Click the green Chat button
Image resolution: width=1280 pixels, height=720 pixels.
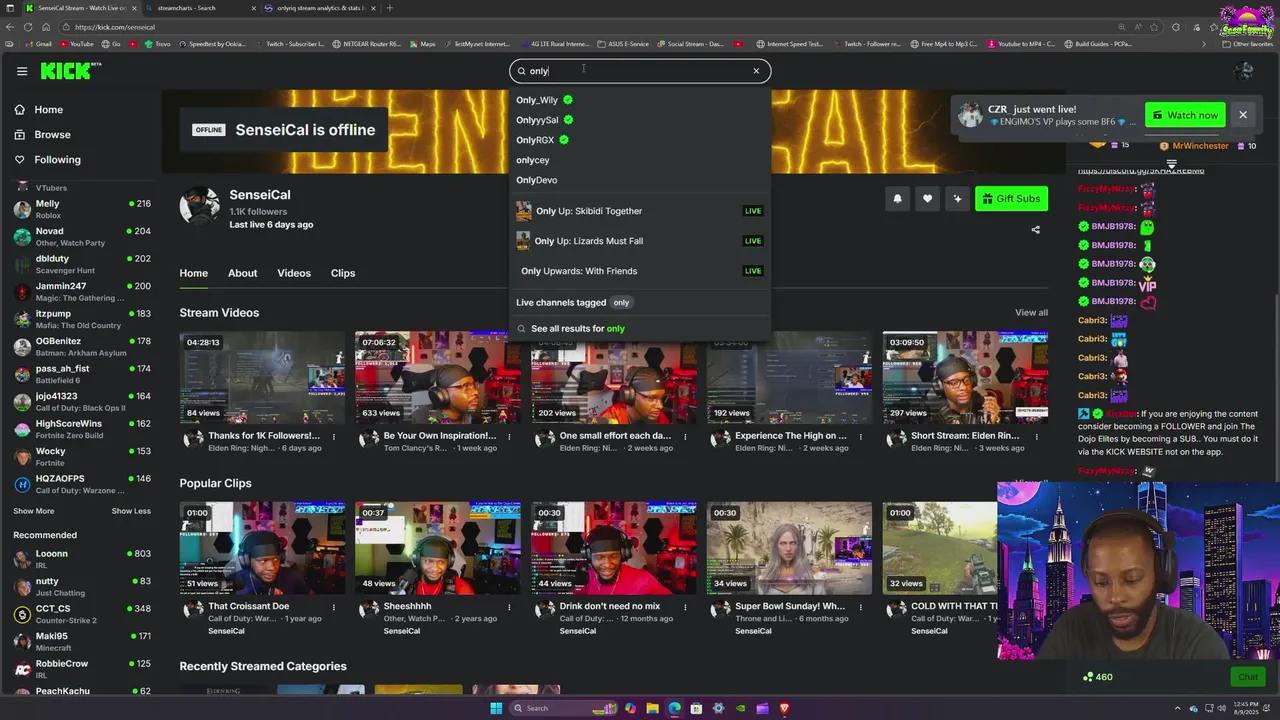(1248, 677)
